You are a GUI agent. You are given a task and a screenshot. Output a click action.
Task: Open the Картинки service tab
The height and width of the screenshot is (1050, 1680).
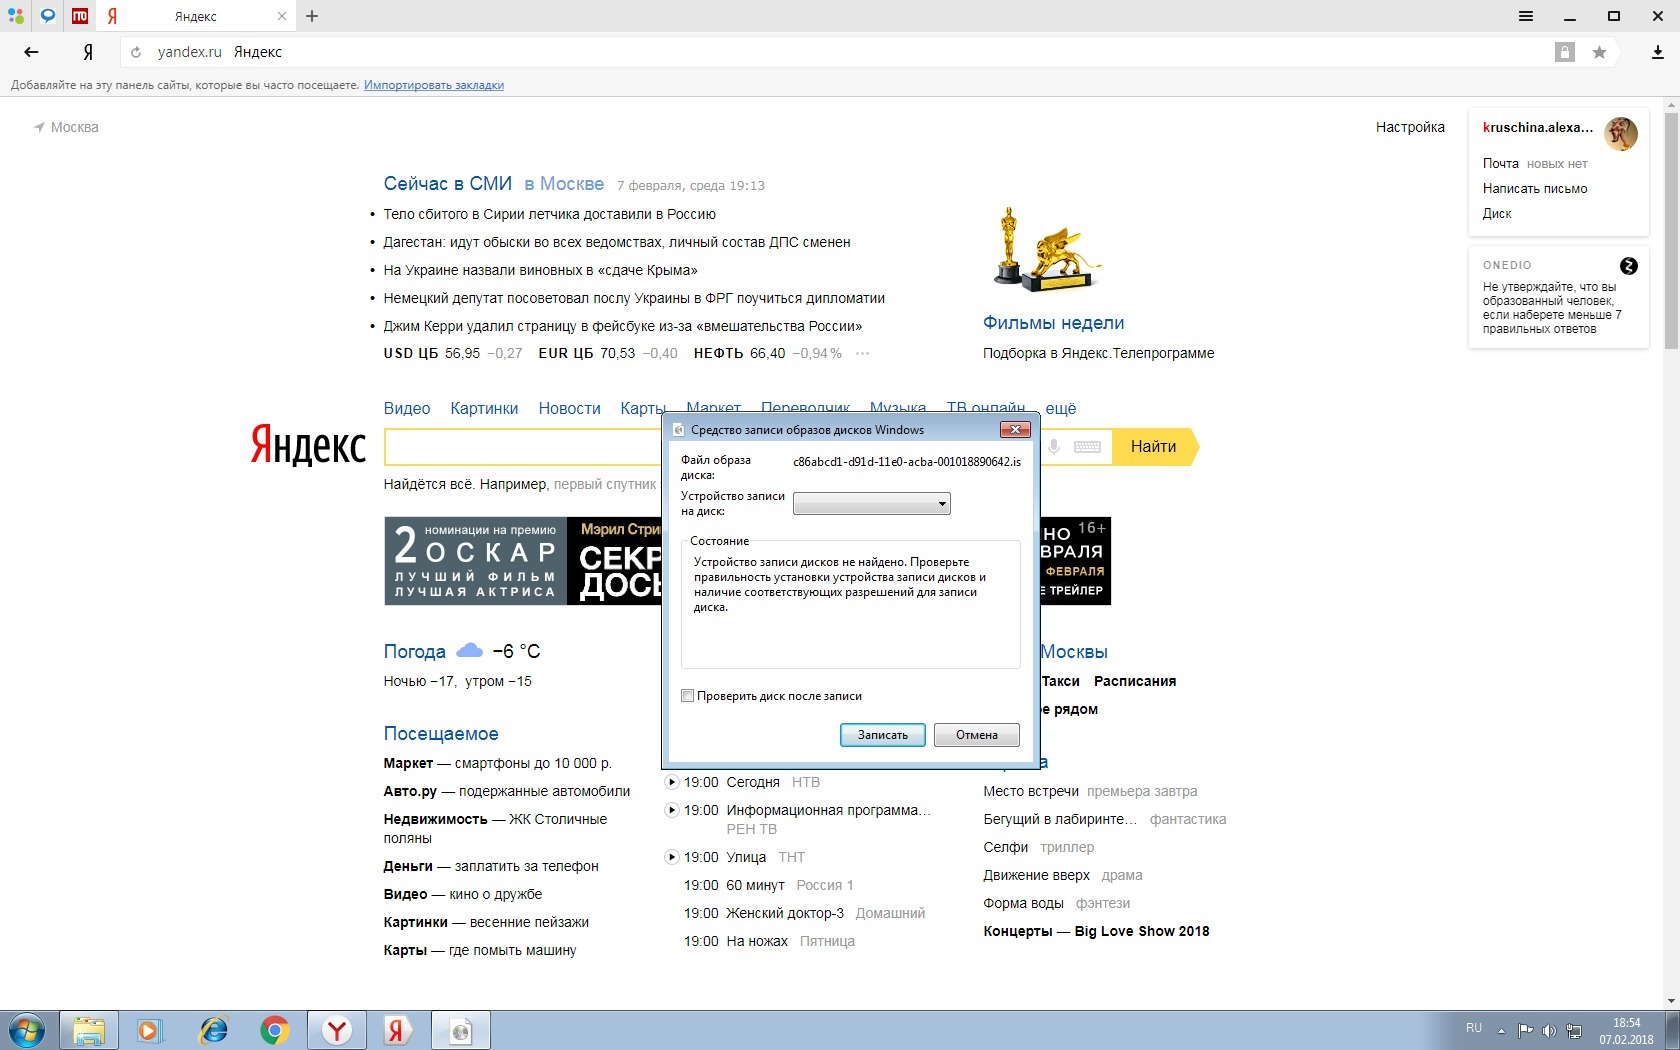point(484,408)
